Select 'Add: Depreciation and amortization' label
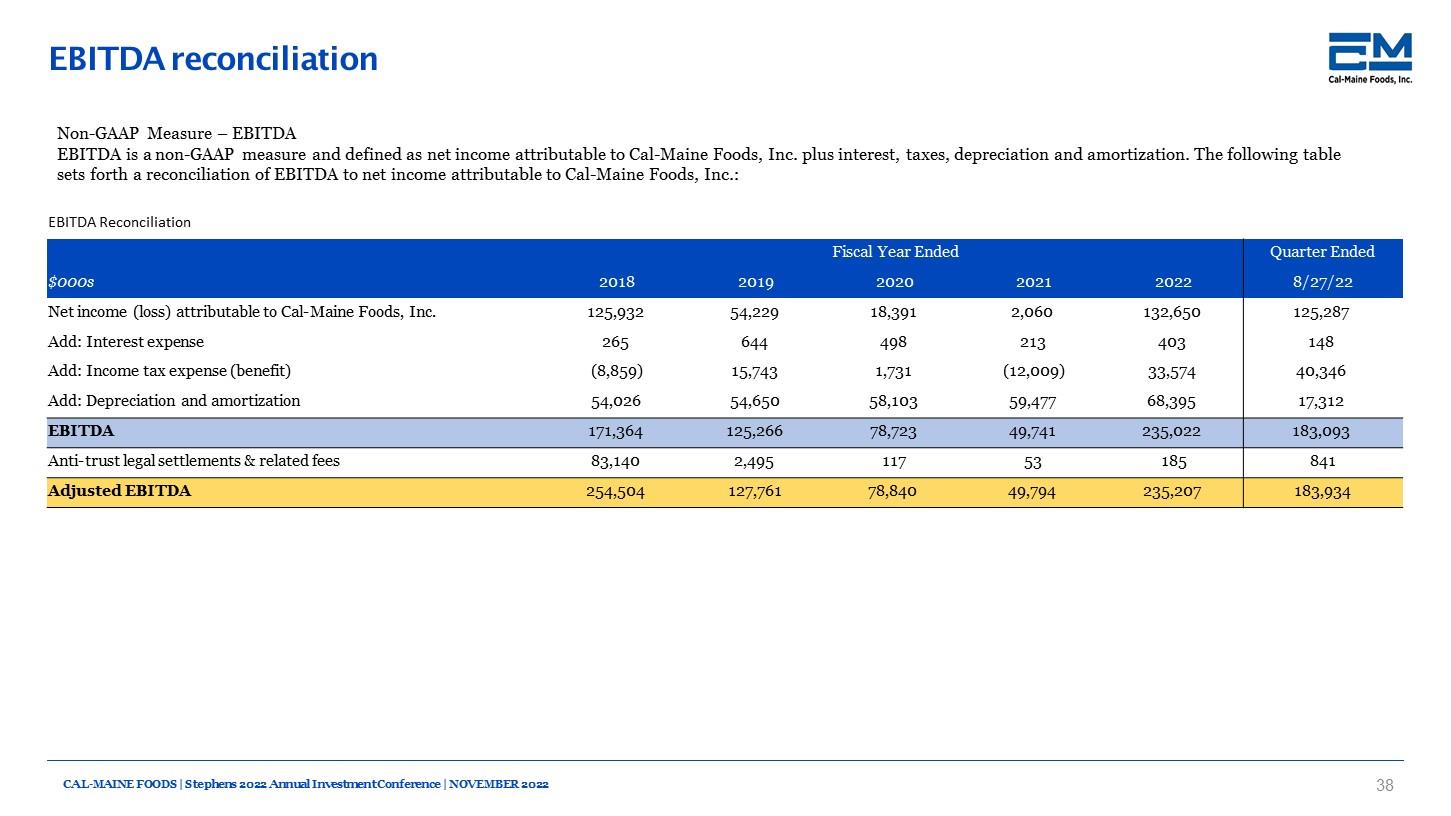Viewport: 1451px width, 816px height. click(x=174, y=401)
